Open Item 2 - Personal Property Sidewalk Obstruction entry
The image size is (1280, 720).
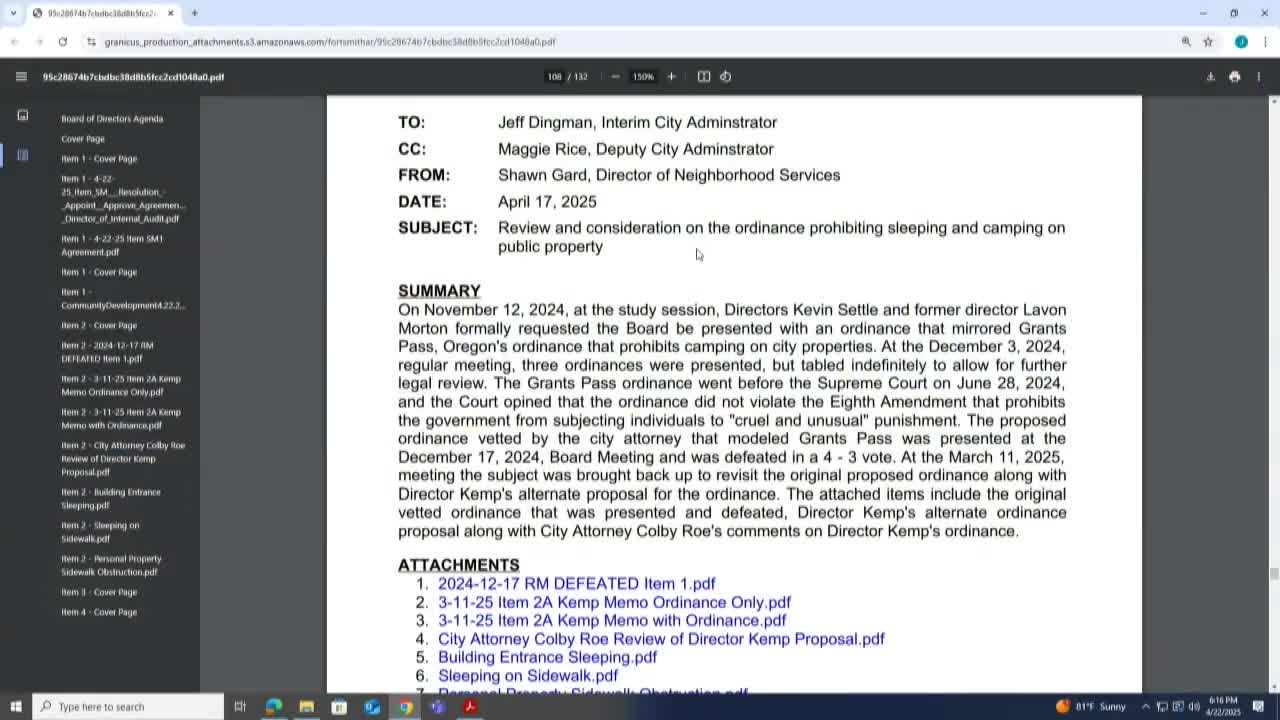tap(111, 566)
